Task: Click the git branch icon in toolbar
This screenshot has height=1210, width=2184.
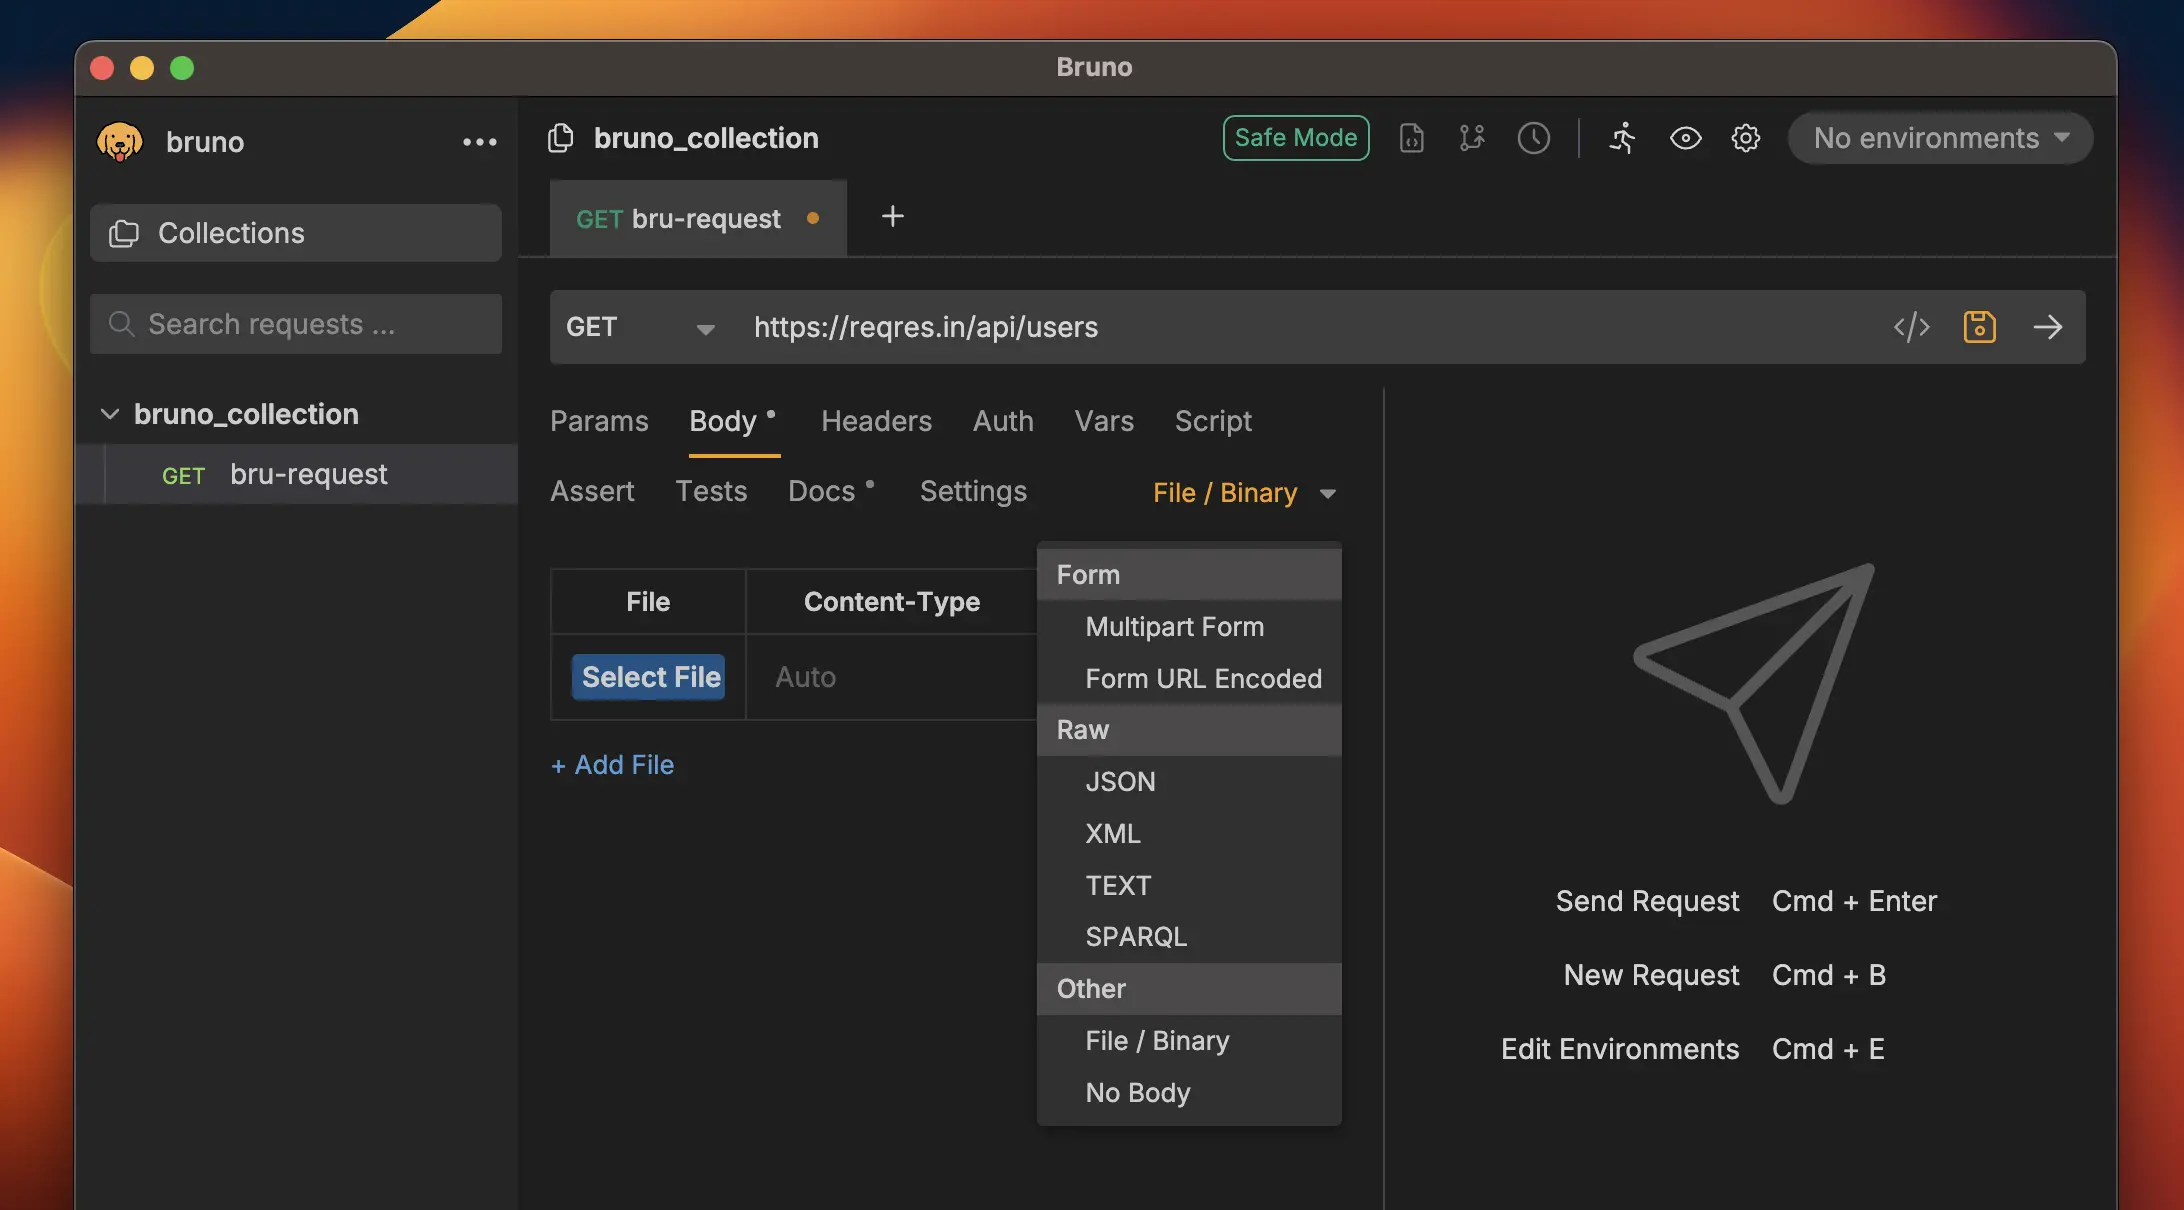Action: [1471, 138]
